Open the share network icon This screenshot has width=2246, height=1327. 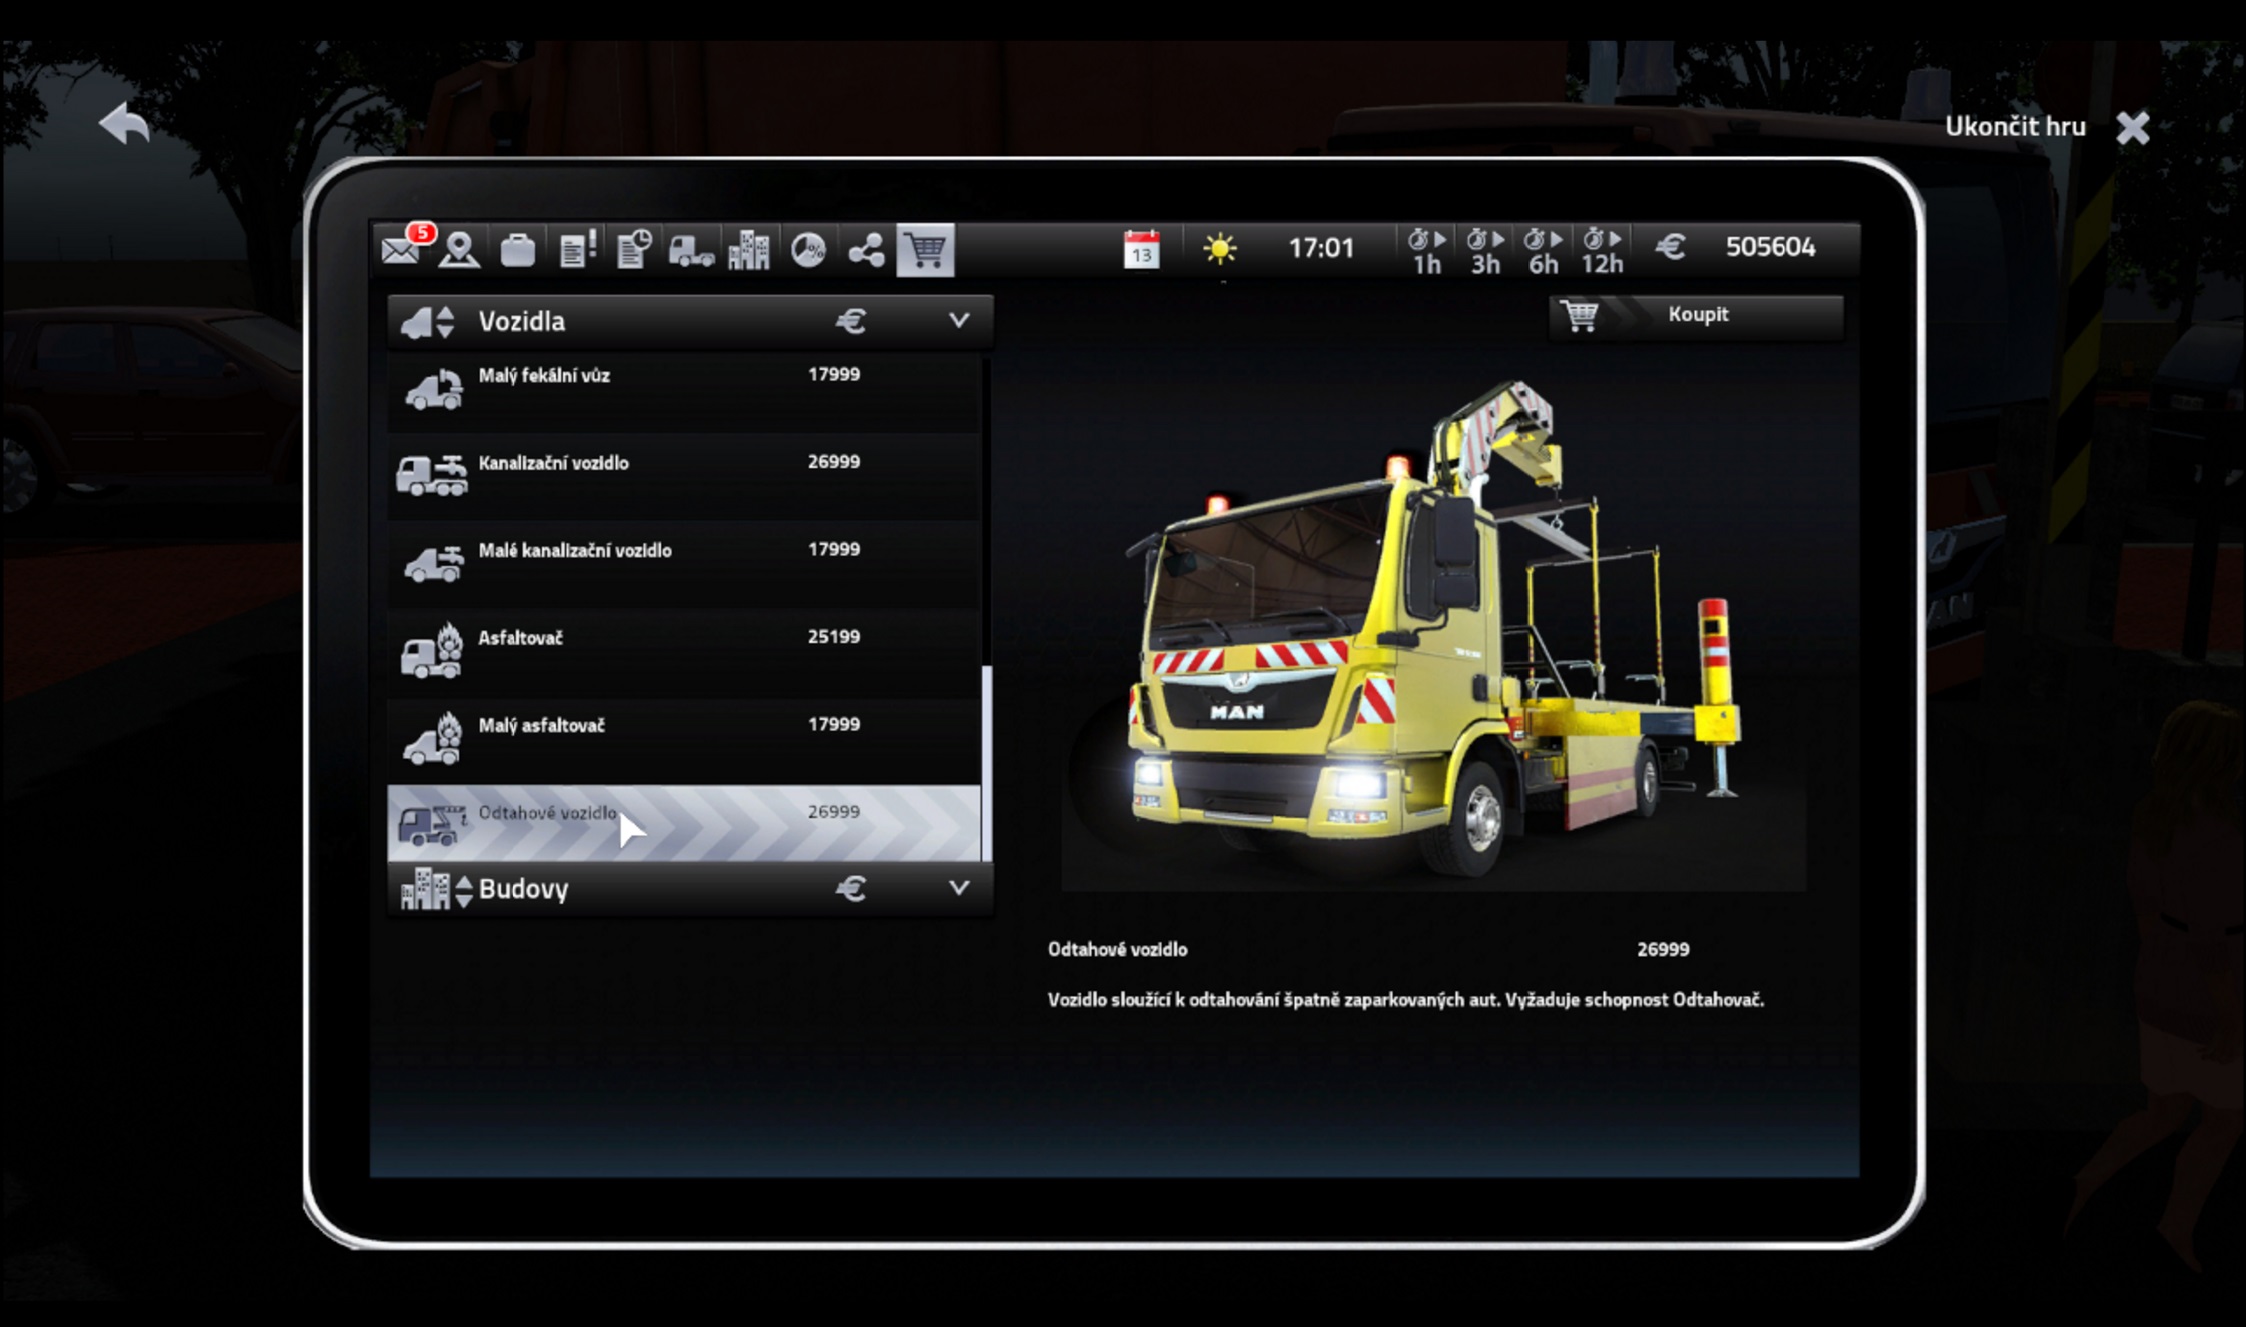(866, 250)
